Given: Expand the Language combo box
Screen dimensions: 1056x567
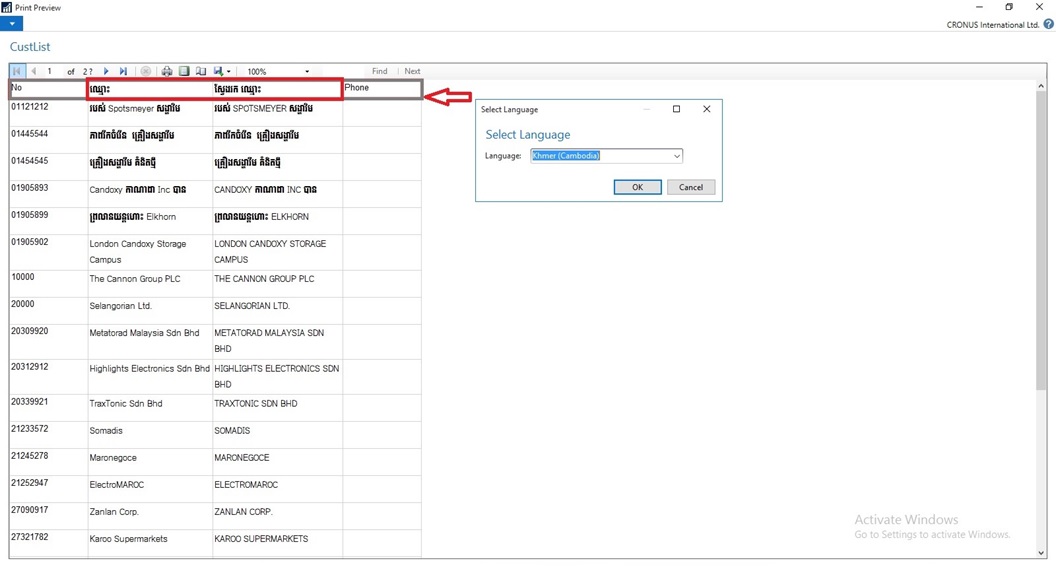Looking at the screenshot, I should coord(677,156).
